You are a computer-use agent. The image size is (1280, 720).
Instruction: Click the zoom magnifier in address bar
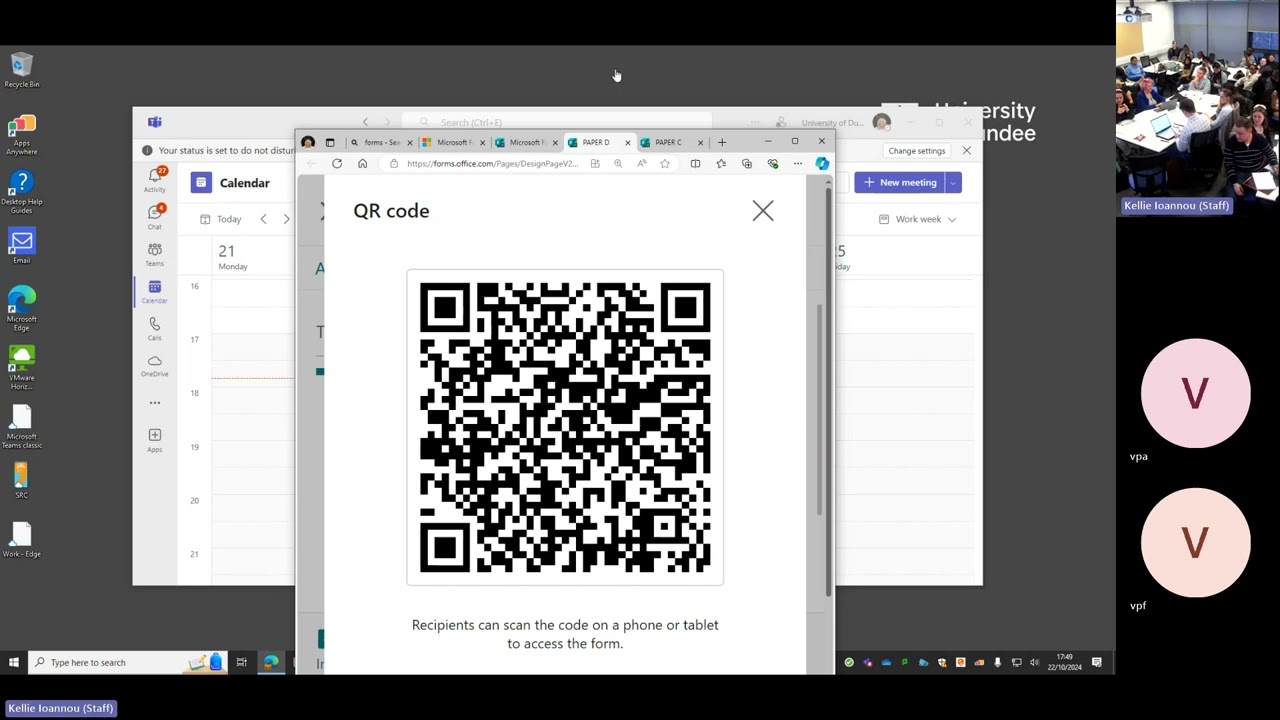(618, 164)
